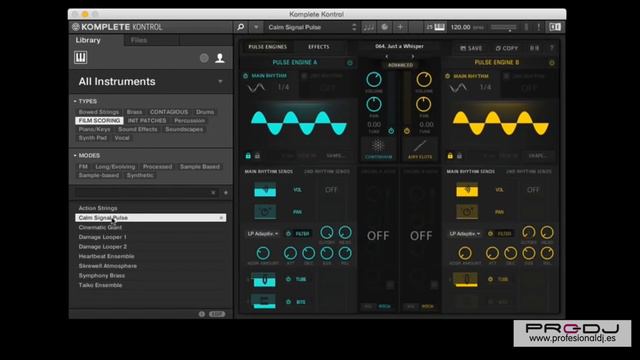
Task: Open the Continuum sound source thumbnail
Action: point(378,148)
